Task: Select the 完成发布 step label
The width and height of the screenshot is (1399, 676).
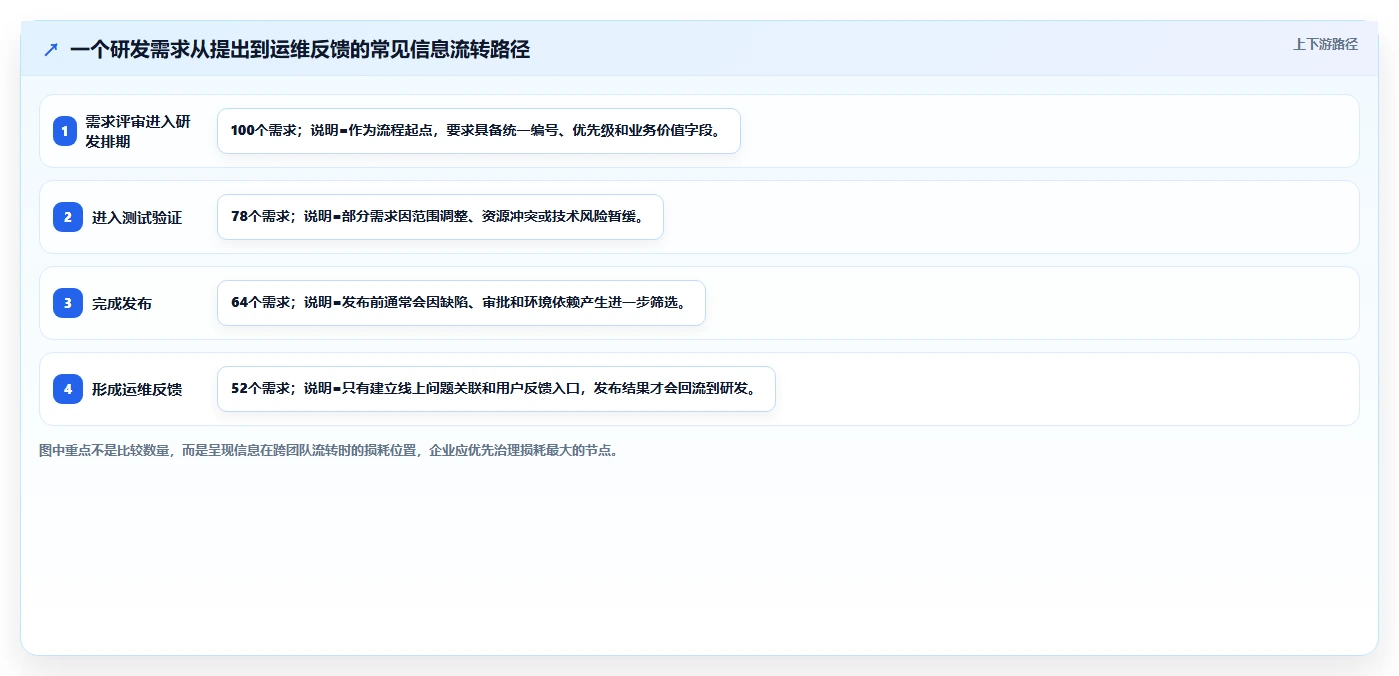Action: [x=122, y=303]
